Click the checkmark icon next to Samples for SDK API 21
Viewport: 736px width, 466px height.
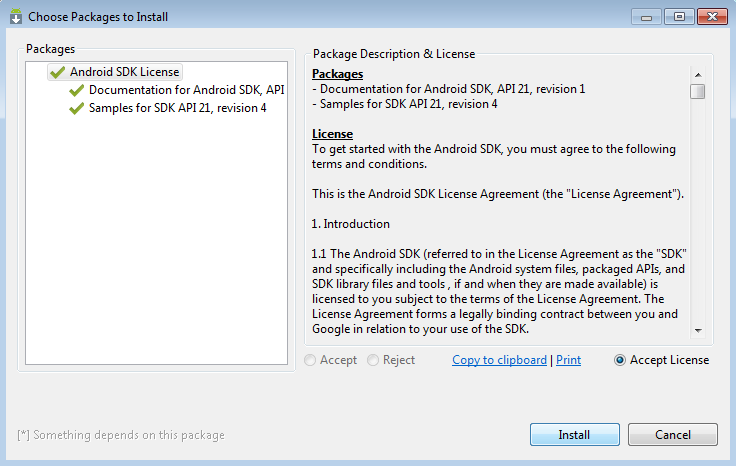click(x=76, y=108)
